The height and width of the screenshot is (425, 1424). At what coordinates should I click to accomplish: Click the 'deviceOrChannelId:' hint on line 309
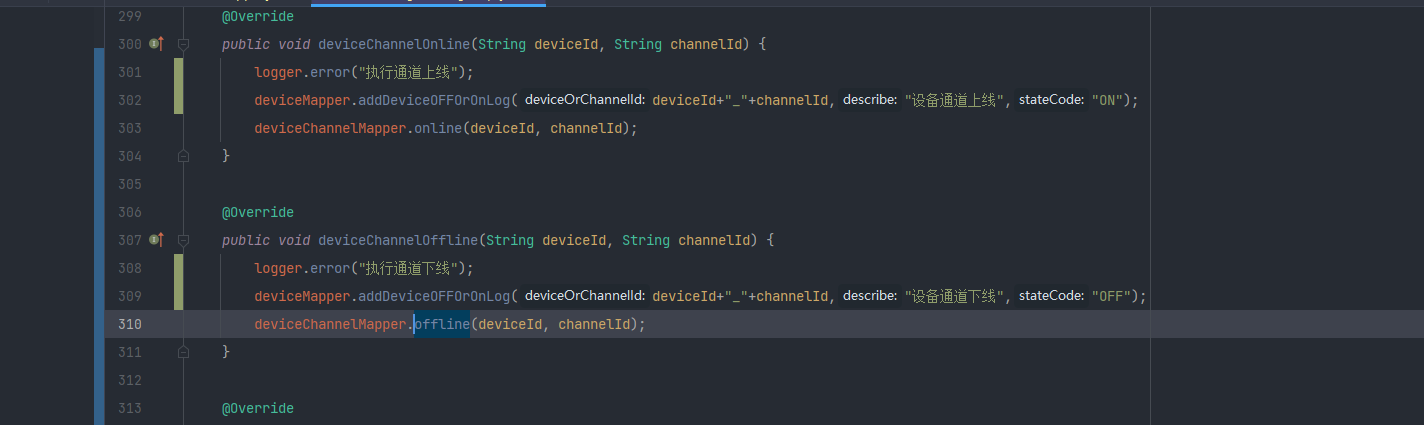pos(584,296)
